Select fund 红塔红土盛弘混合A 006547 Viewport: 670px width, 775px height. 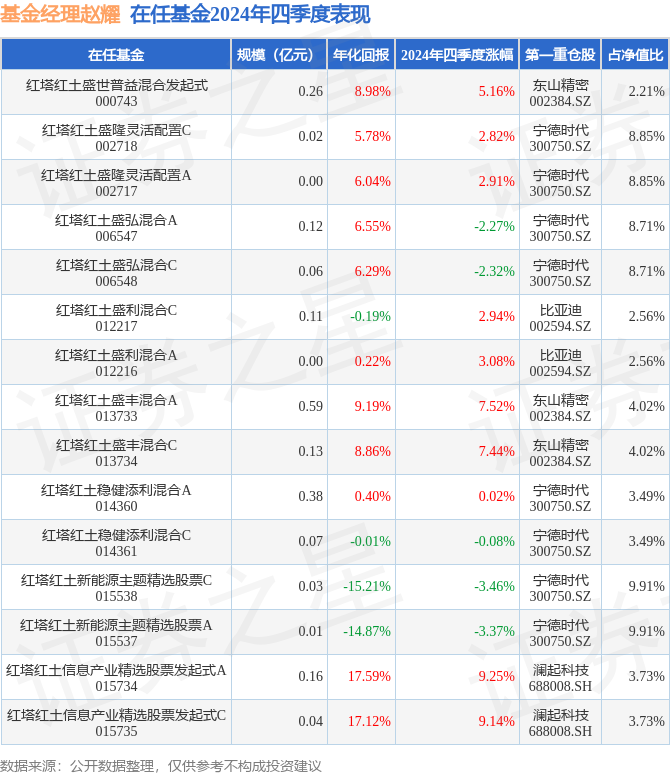coord(116,227)
